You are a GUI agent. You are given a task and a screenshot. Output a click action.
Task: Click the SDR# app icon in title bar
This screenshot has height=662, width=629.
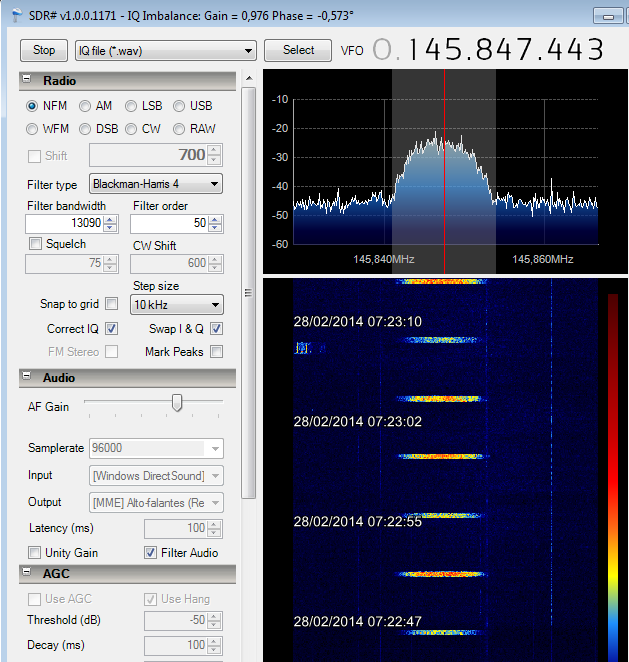(17, 16)
